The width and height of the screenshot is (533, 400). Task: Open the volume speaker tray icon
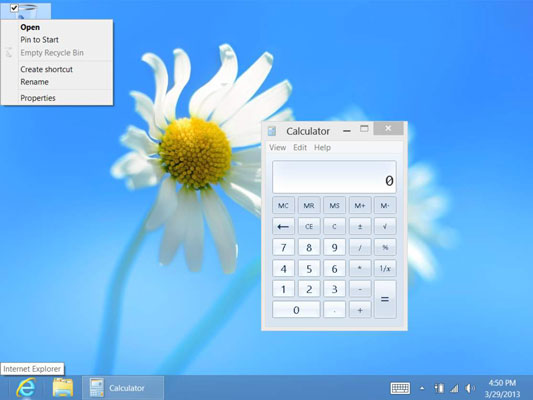(470, 388)
